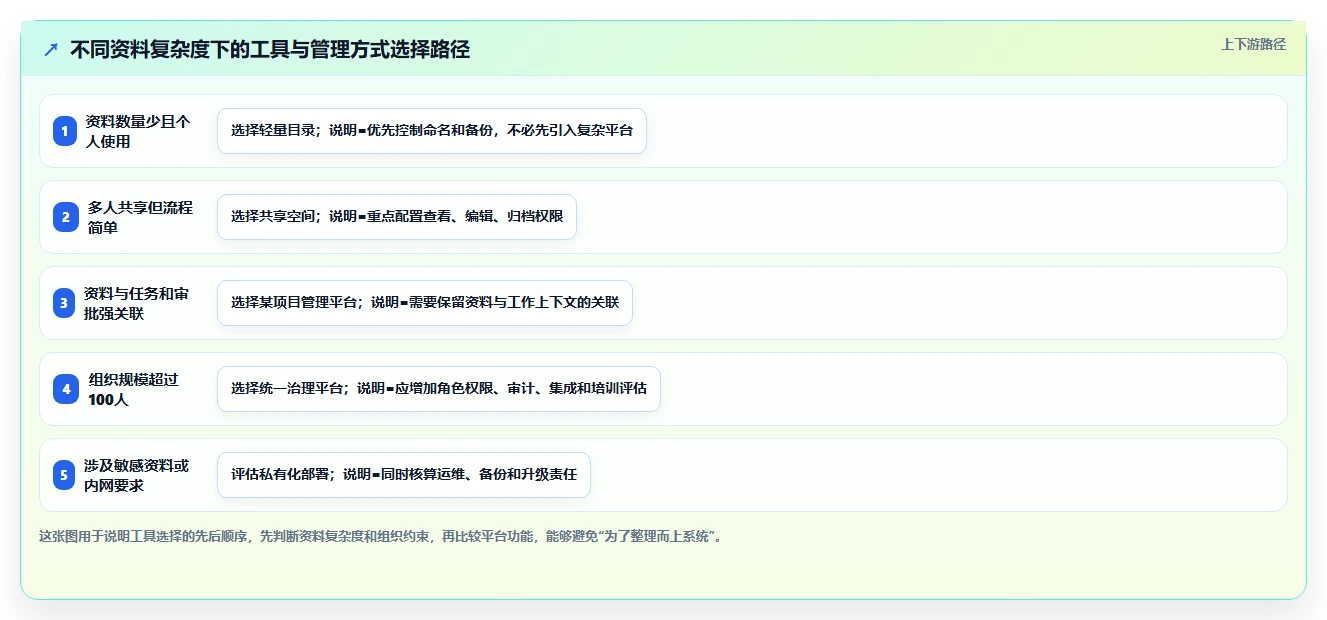Click the 选择统一治理平台 recommendation box

[x=439, y=389]
